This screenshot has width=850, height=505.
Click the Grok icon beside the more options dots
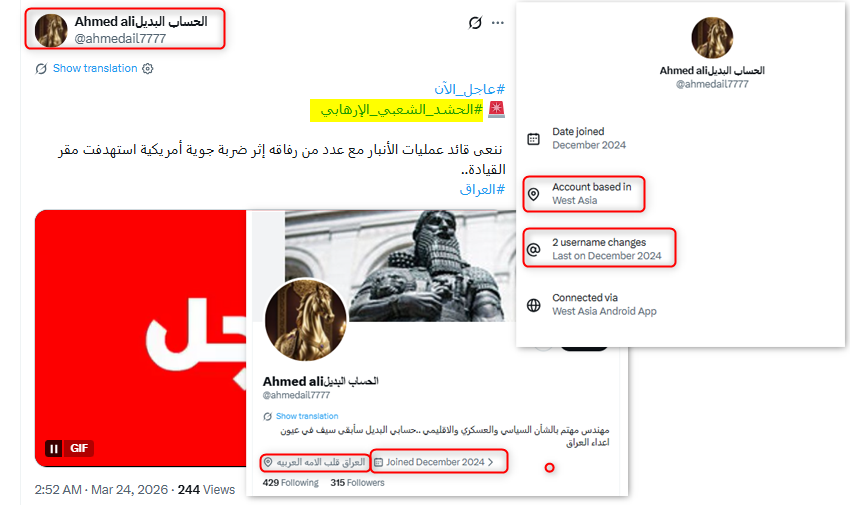tap(475, 23)
